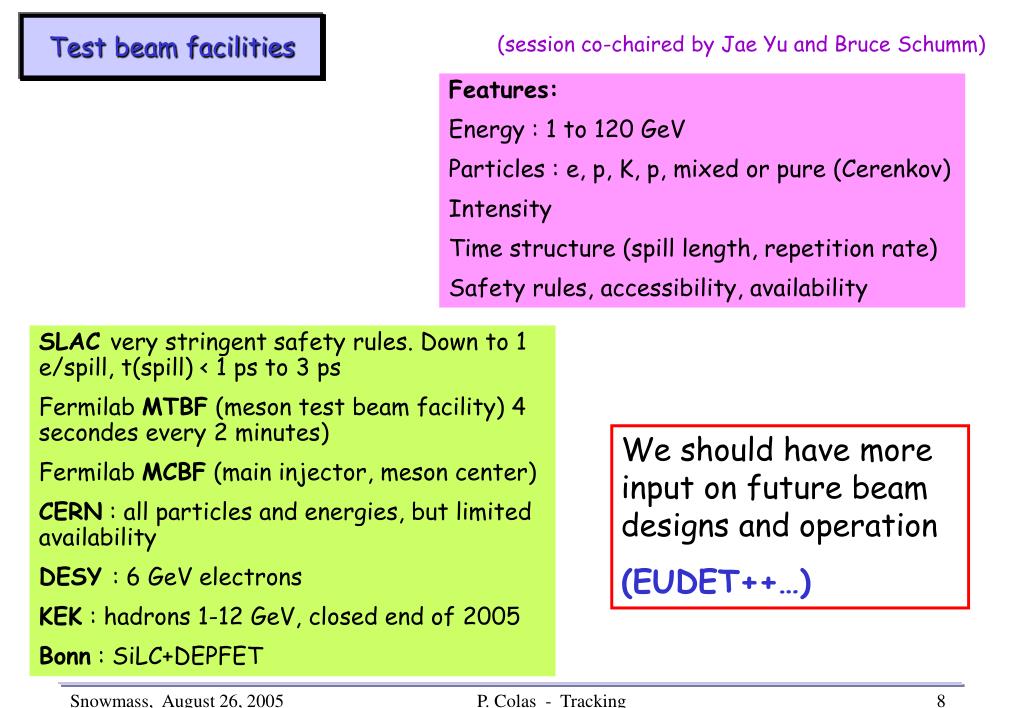Select 'Safety rules, accessibility, availability' line
Viewport: 1023px width, 708px height.
658,288
